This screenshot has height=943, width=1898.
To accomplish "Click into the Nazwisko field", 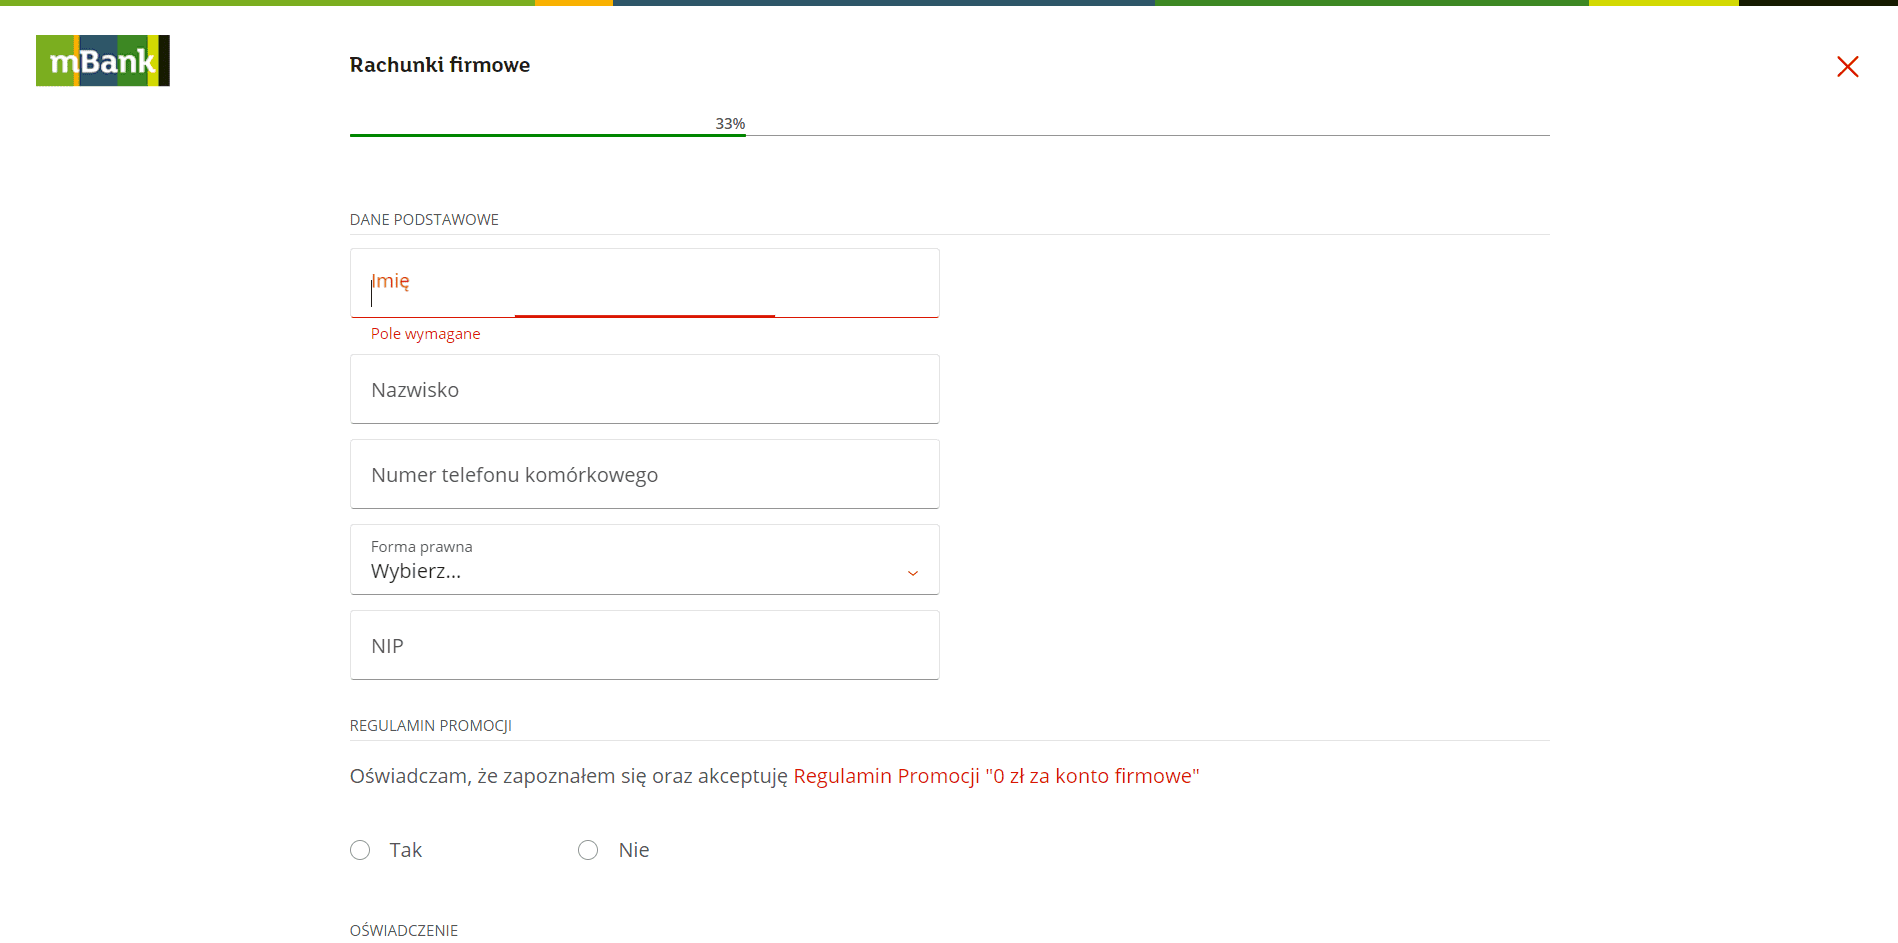I will pyautogui.click(x=644, y=389).
